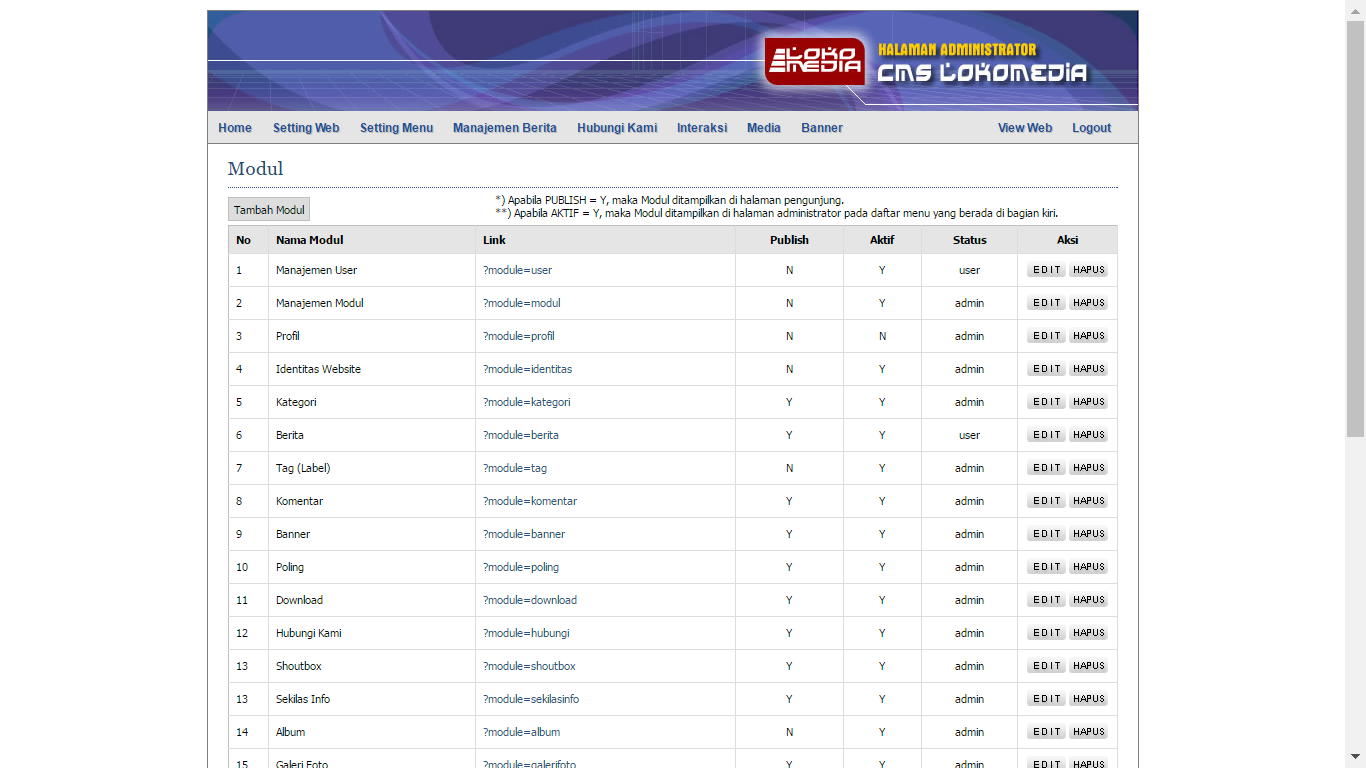Follow the ?module=identitas link
Image resolution: width=1366 pixels, height=768 pixels.
527,369
